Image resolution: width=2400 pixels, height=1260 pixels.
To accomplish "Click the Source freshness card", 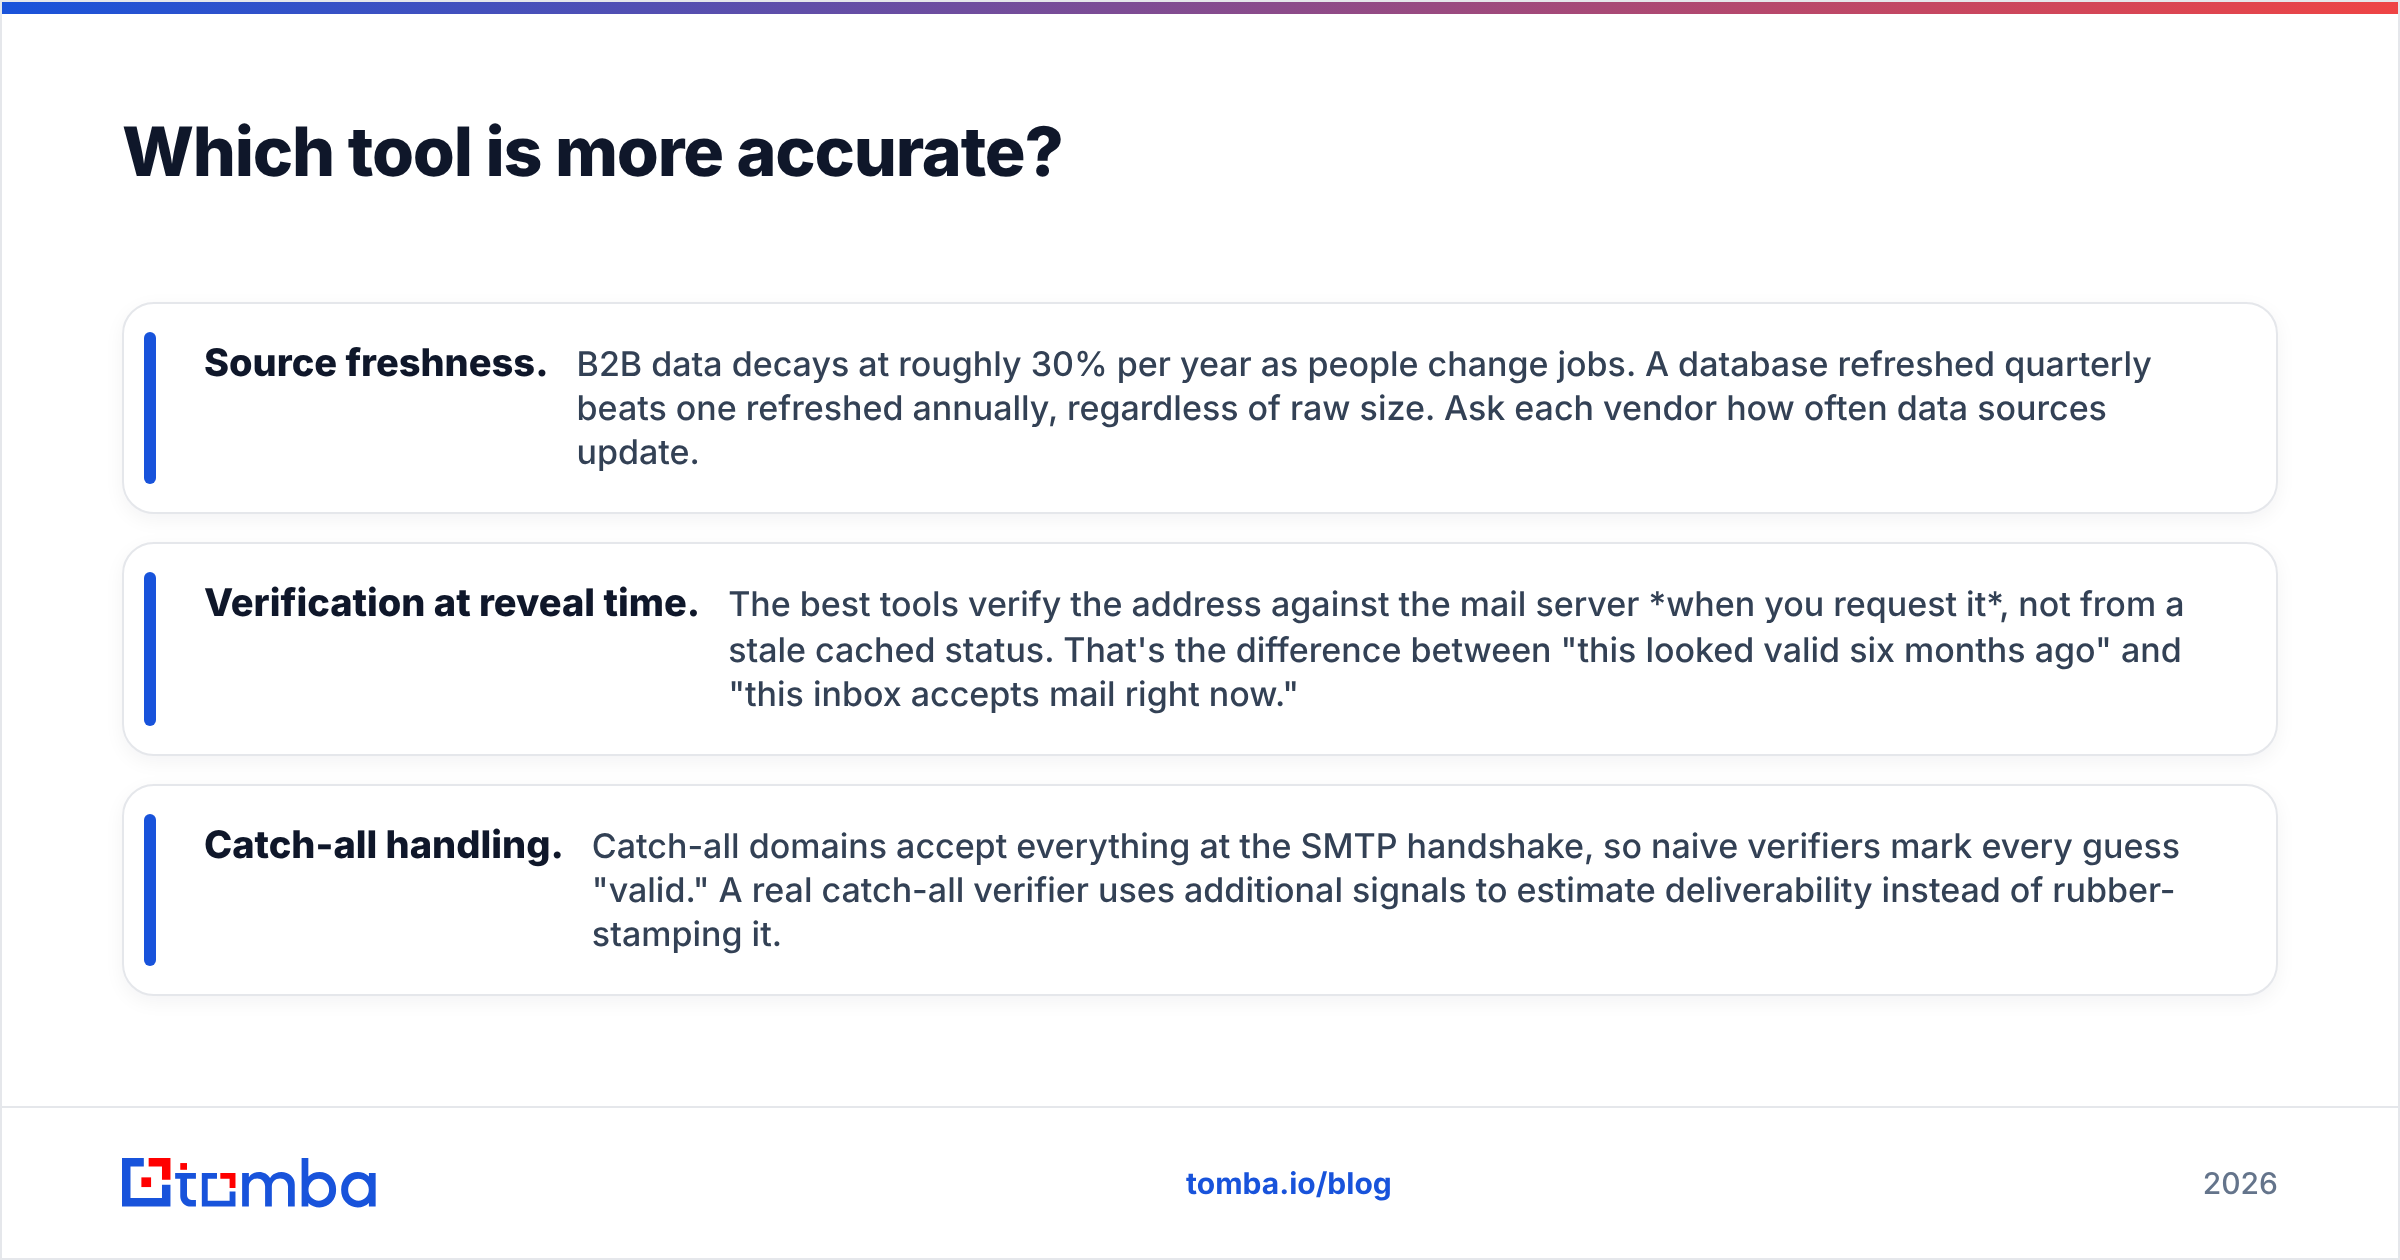I will [1200, 408].
